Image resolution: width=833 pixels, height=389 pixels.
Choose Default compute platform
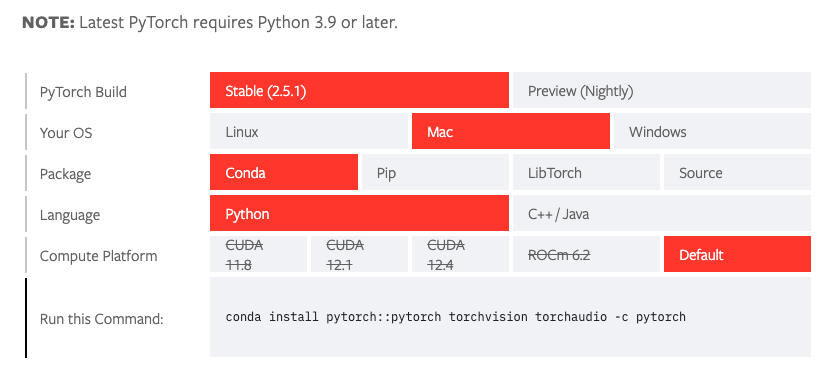click(x=737, y=254)
